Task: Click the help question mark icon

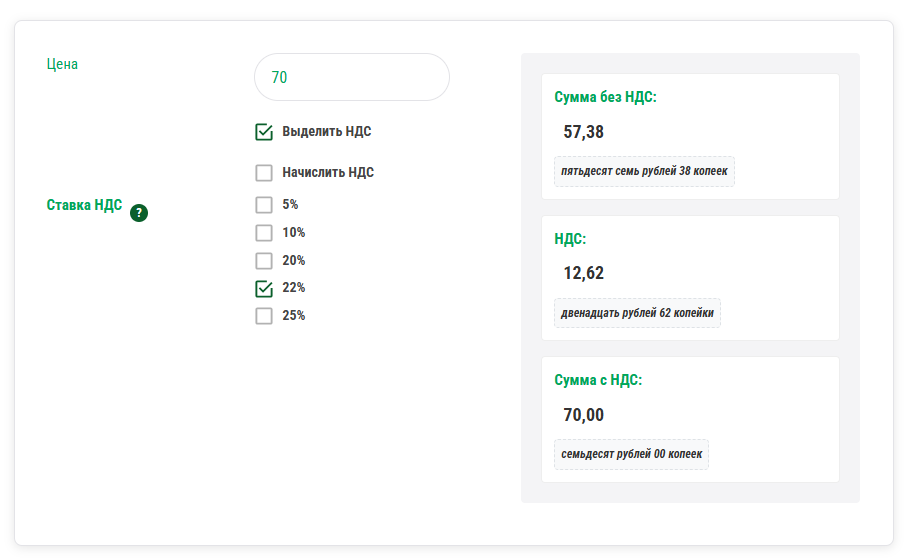Action: (139, 212)
